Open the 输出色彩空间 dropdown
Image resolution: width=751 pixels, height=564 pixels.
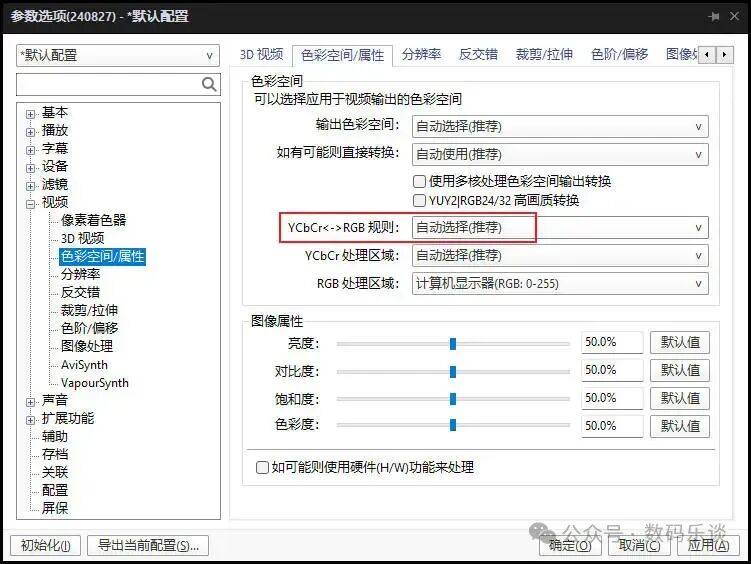(560, 127)
